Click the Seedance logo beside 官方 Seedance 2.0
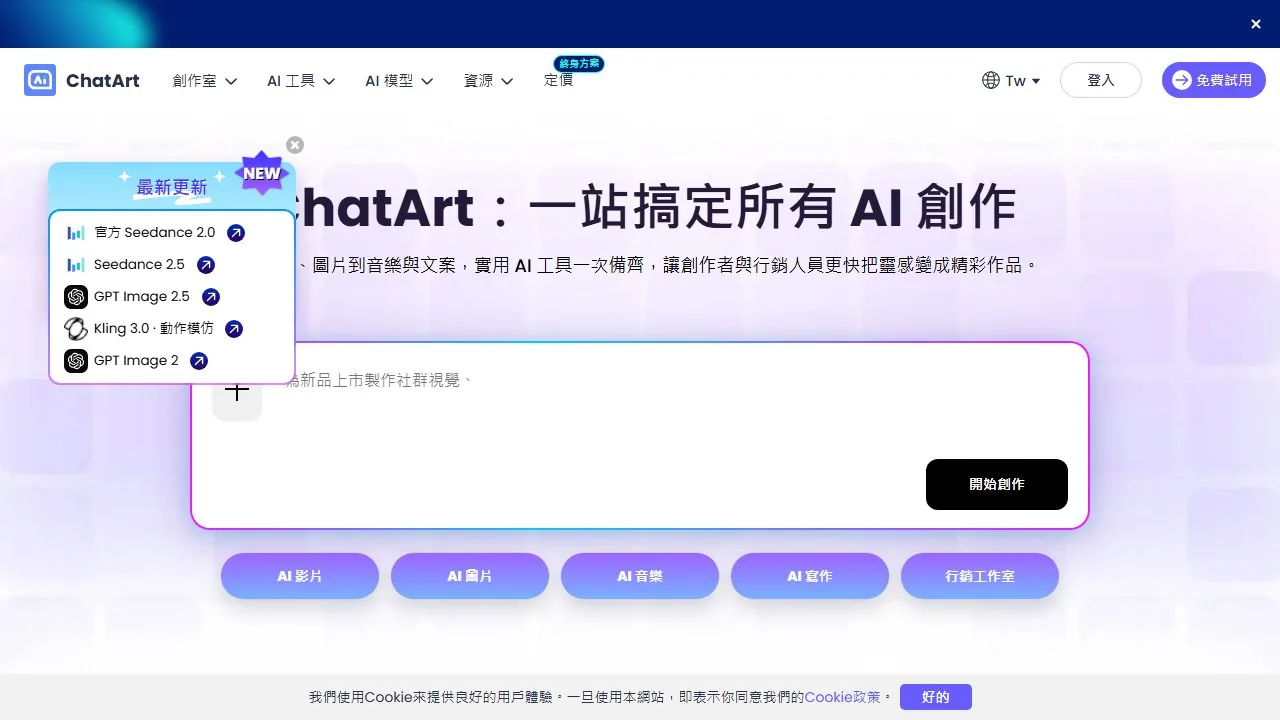Image resolution: width=1280 pixels, height=720 pixels. 76,233
